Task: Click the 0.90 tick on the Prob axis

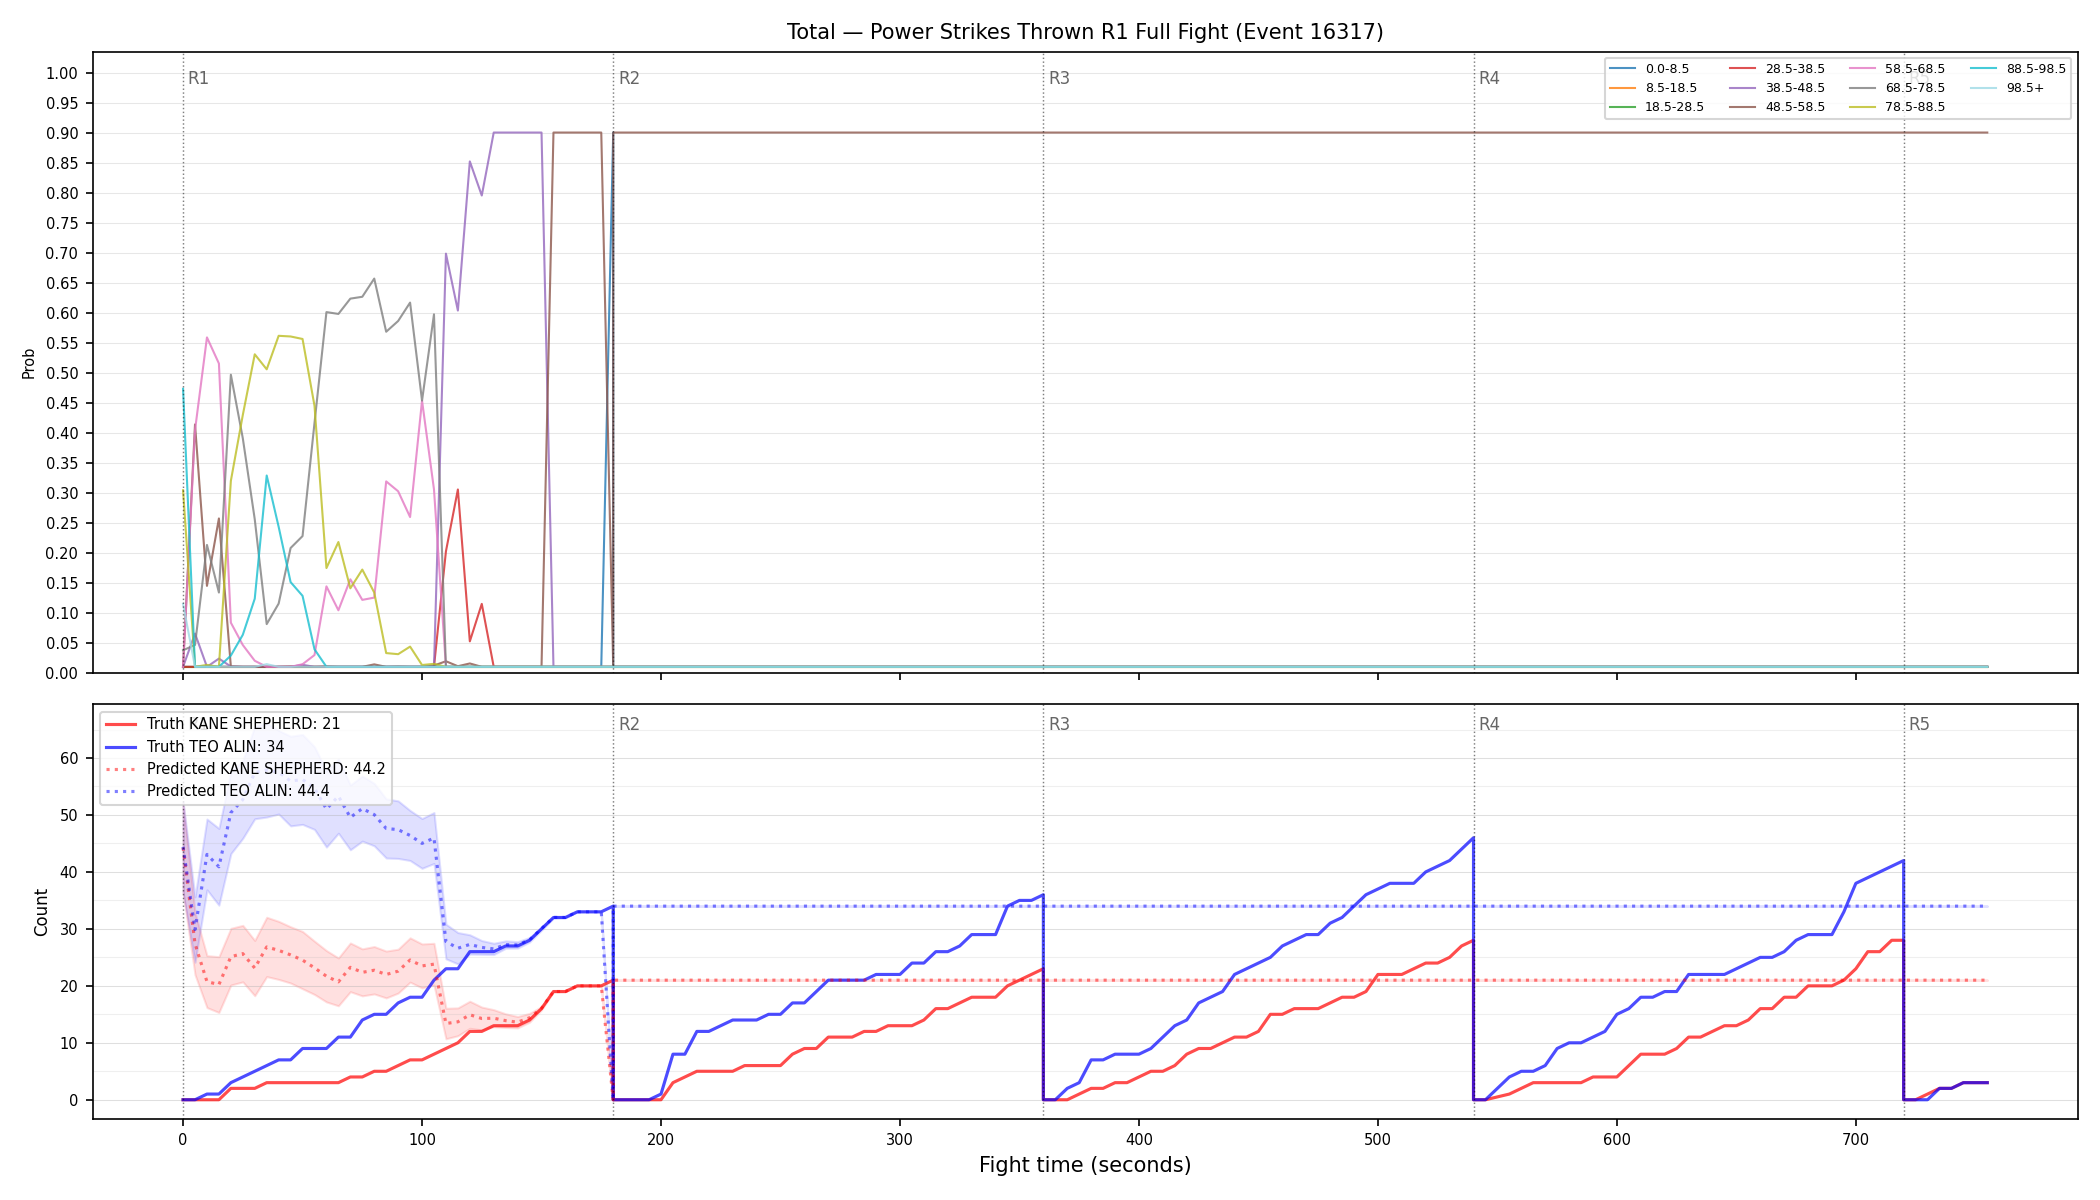Action: click(62, 133)
